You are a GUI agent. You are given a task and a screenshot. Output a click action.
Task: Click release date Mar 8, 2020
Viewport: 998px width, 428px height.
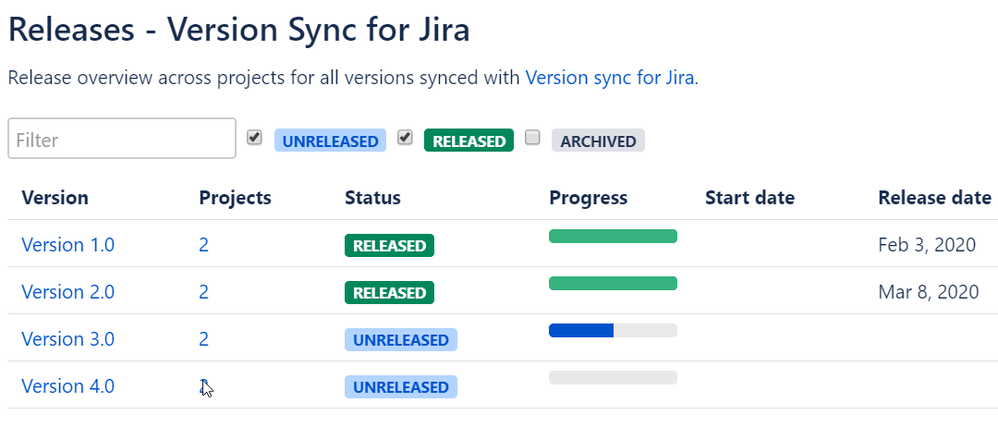pos(929,292)
